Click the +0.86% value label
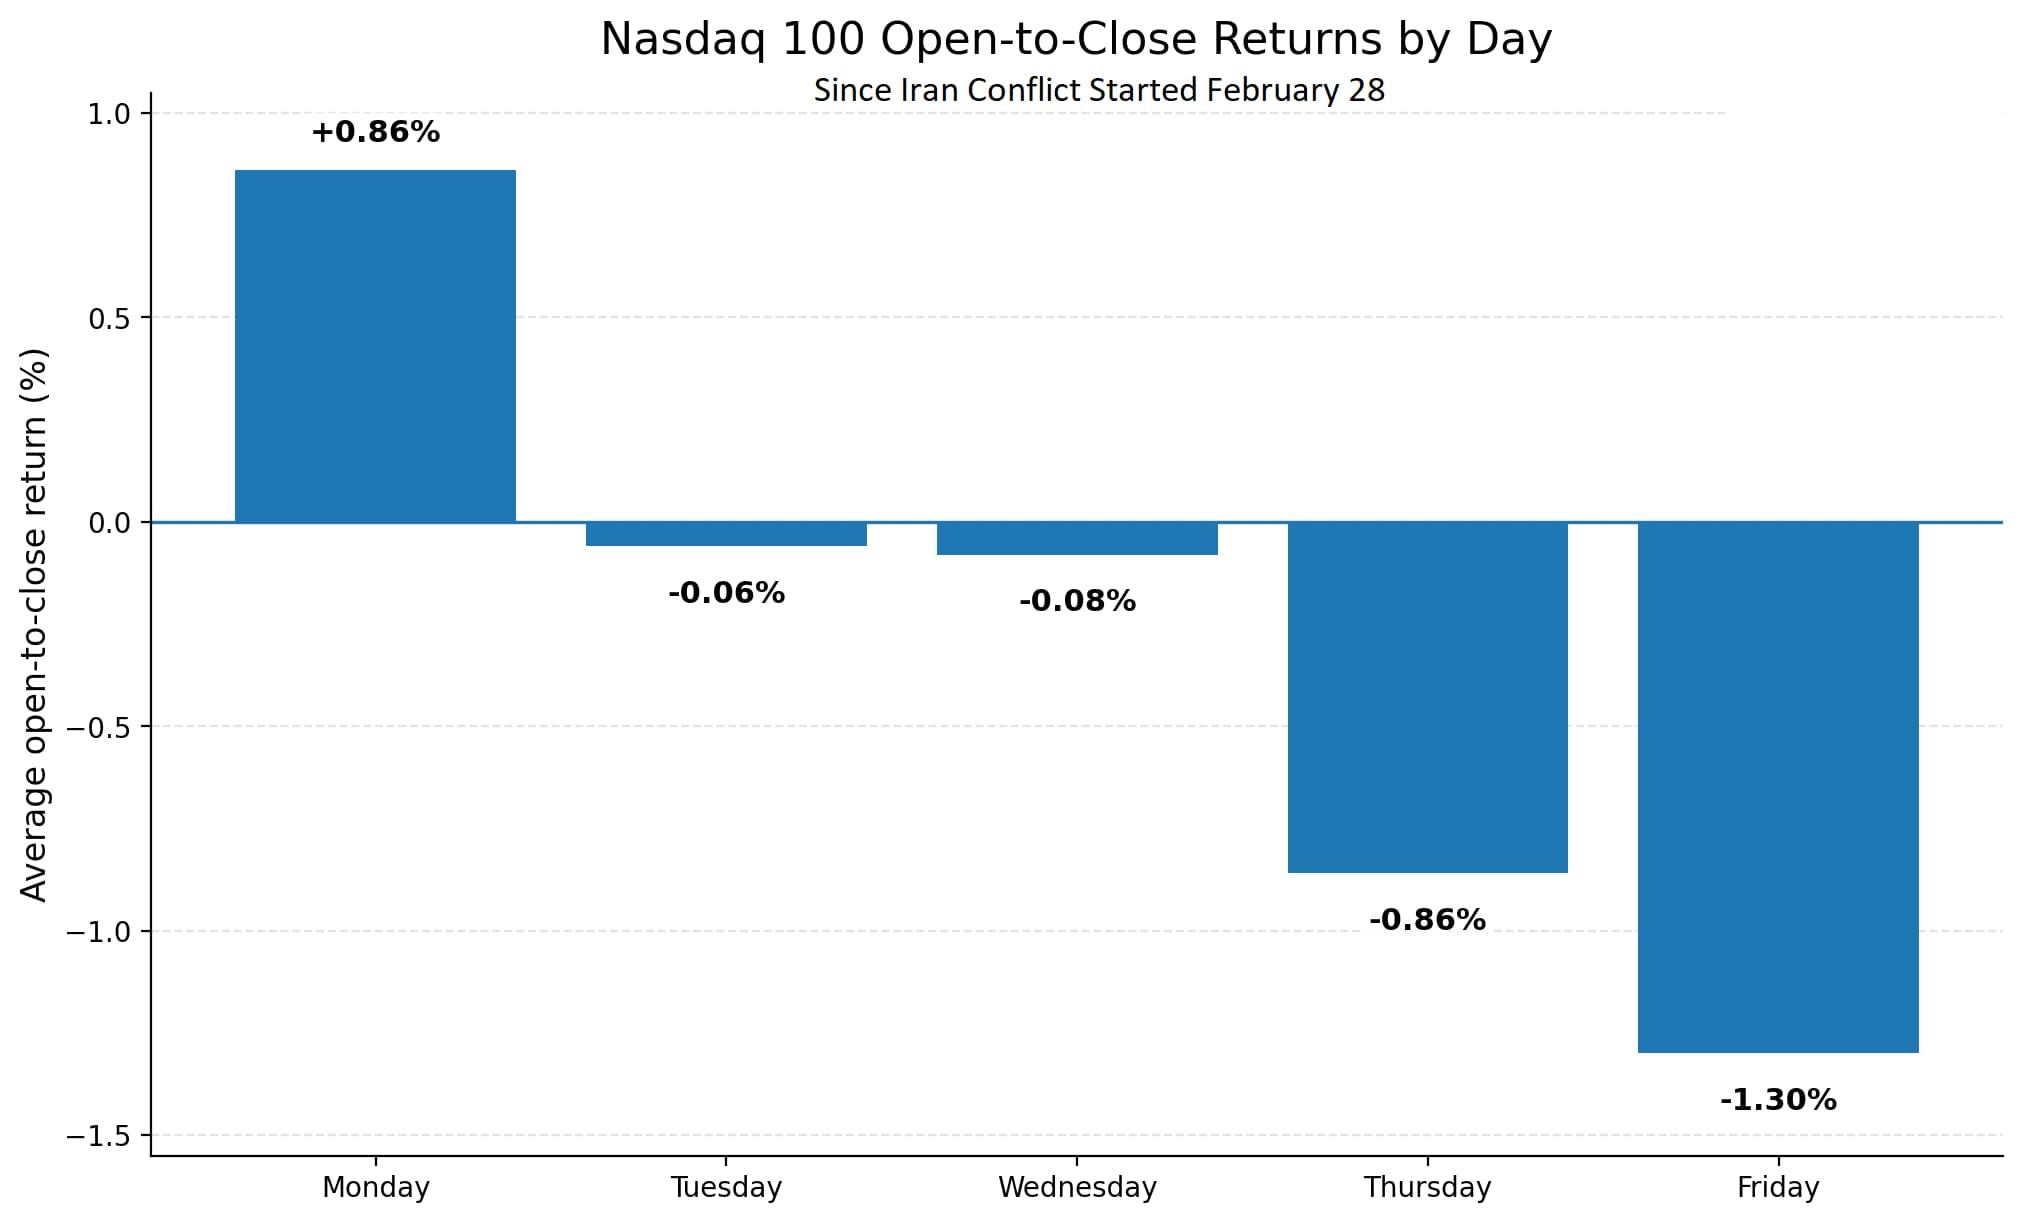Screen dimensions: 2023x1223 coord(375,132)
